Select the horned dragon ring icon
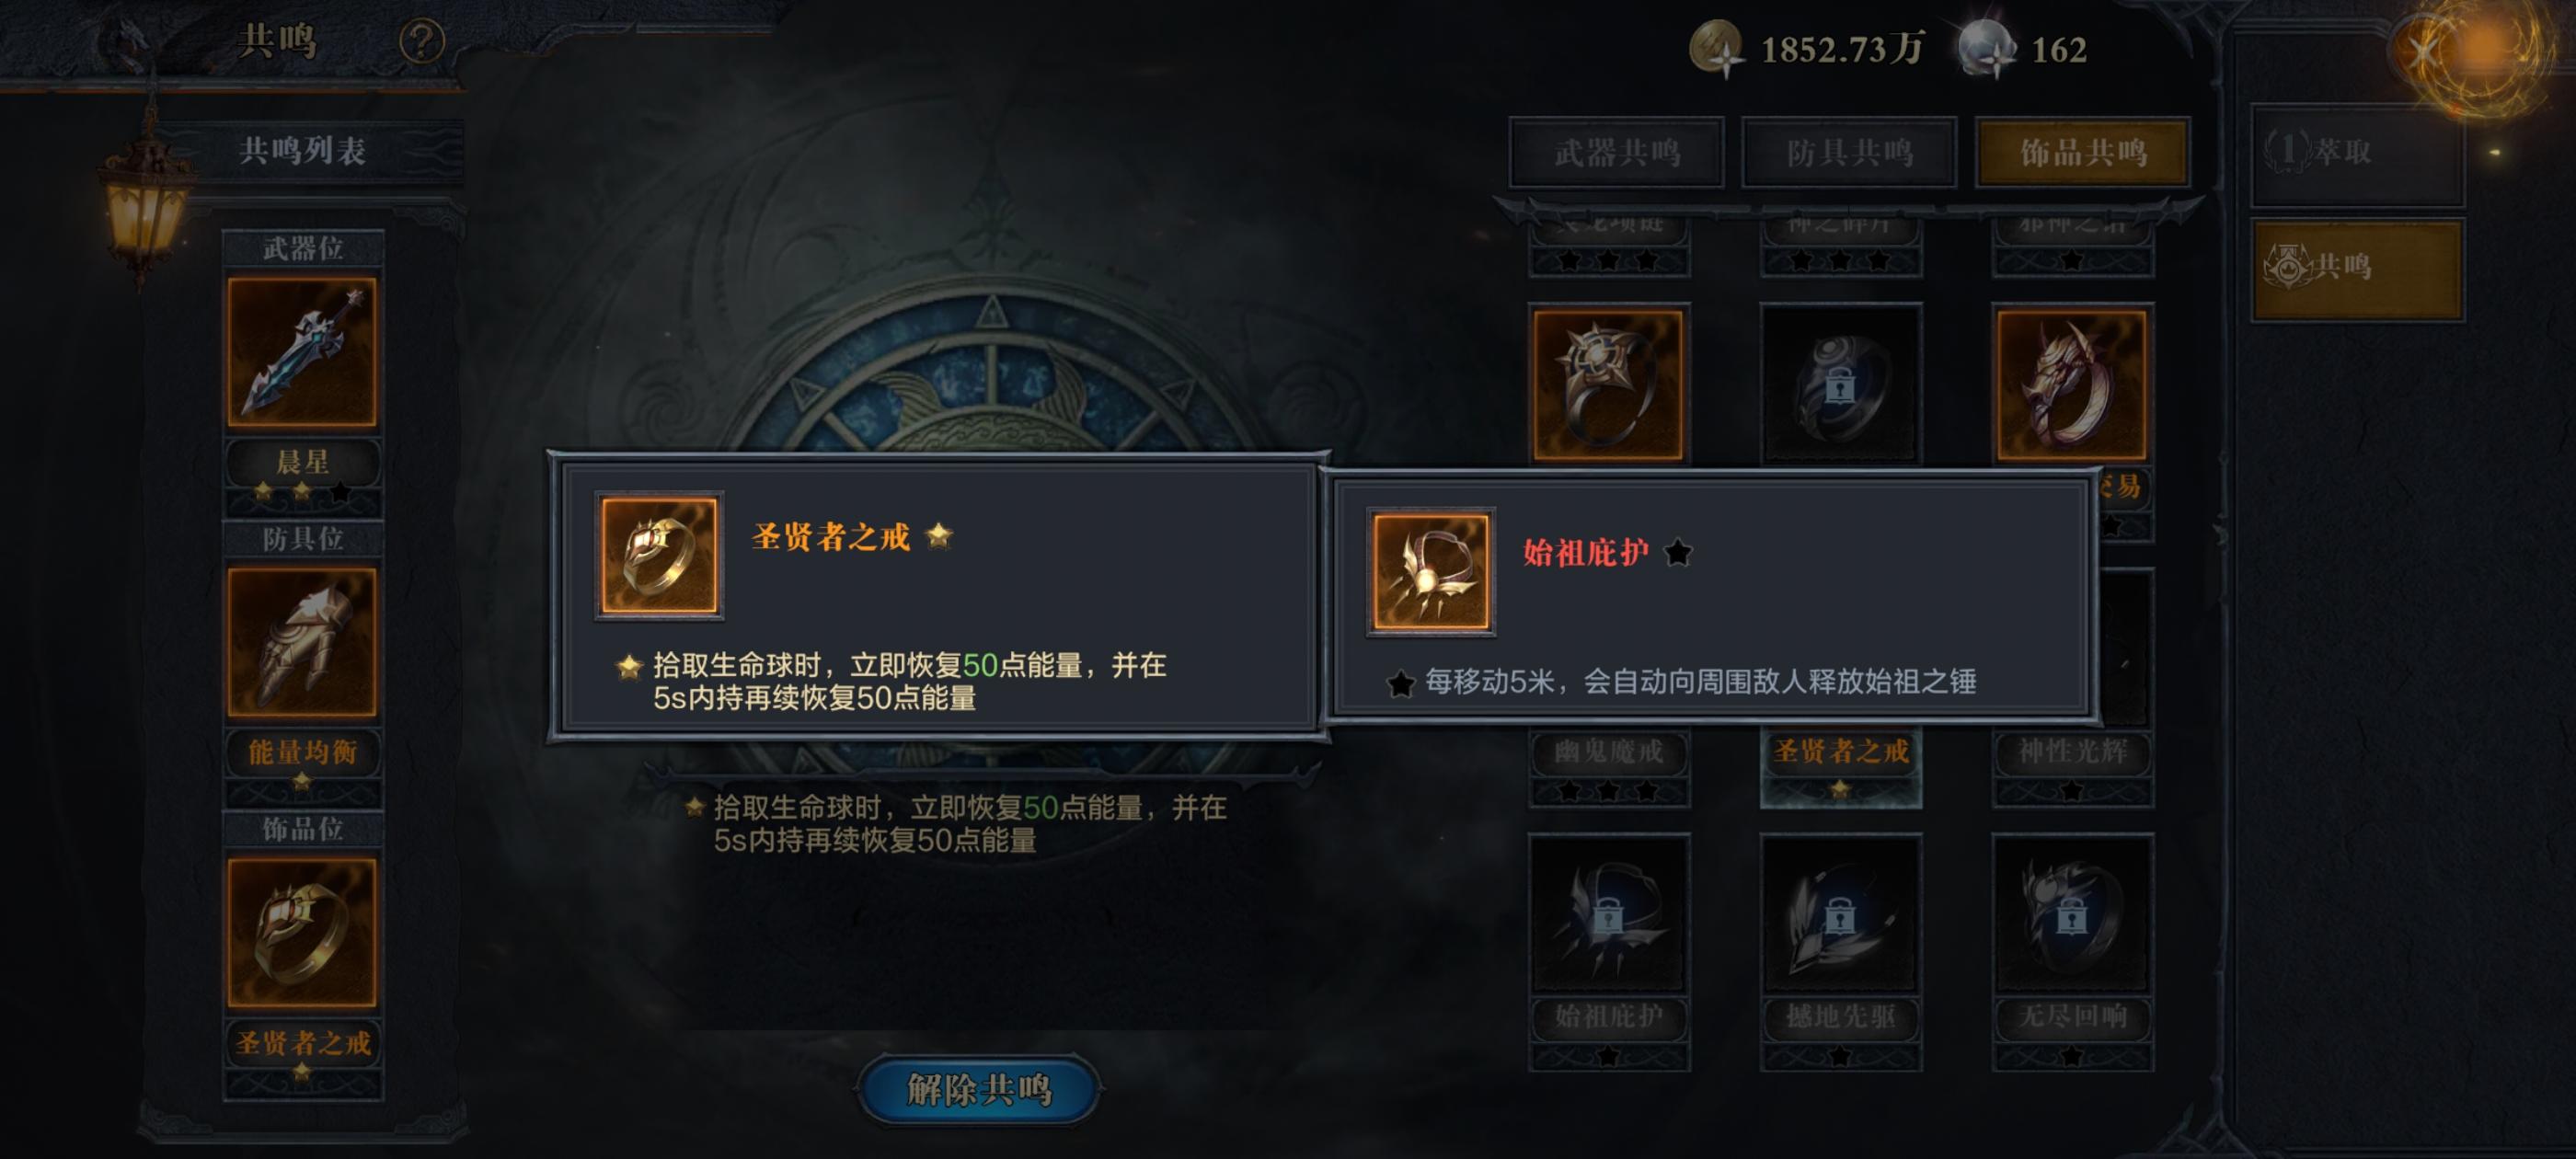The width and height of the screenshot is (2576, 1159). [x=2072, y=384]
